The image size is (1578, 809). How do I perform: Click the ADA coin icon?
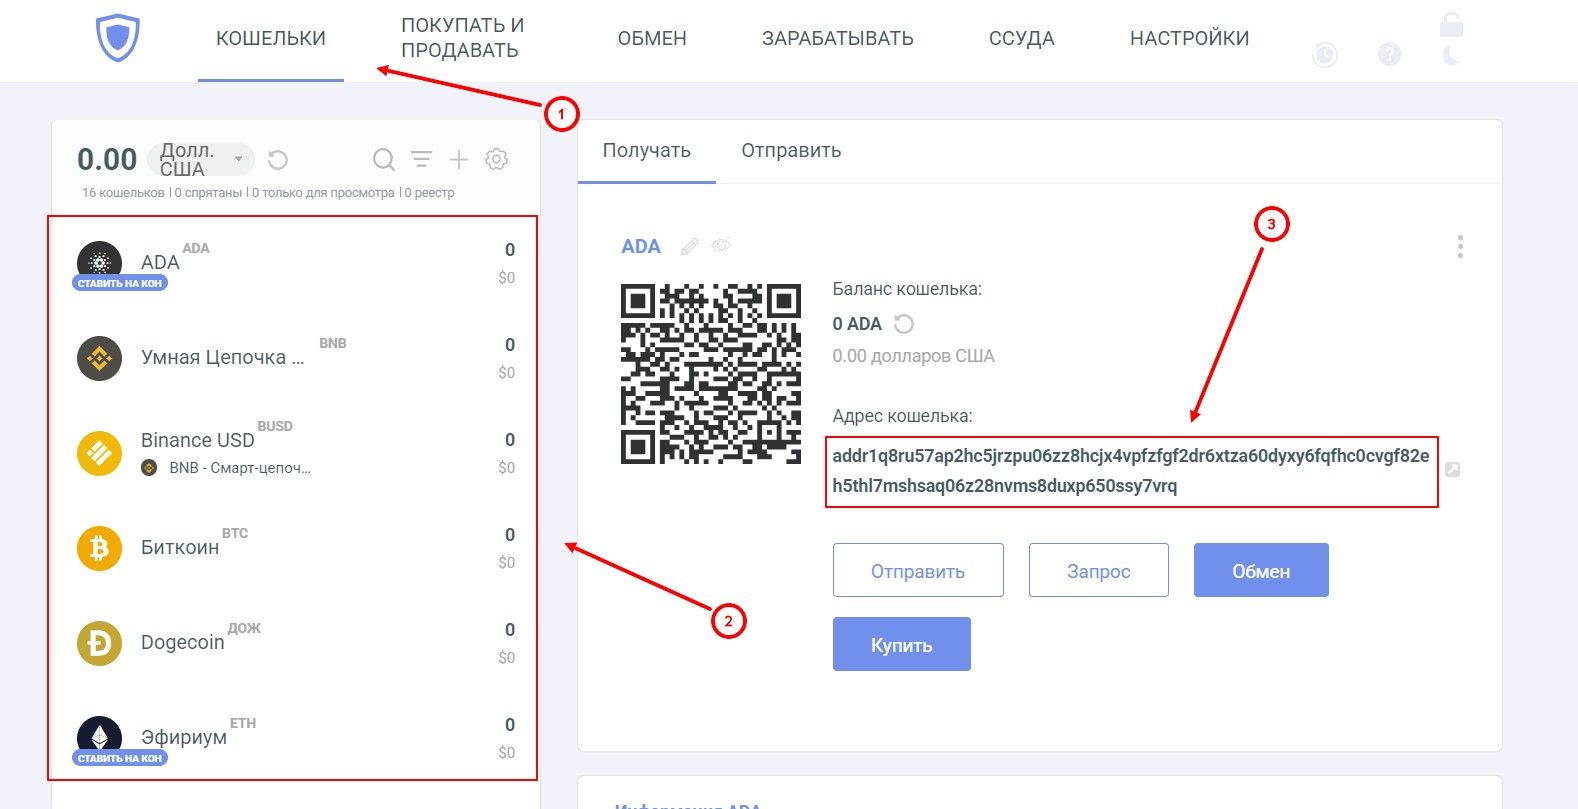(x=99, y=263)
